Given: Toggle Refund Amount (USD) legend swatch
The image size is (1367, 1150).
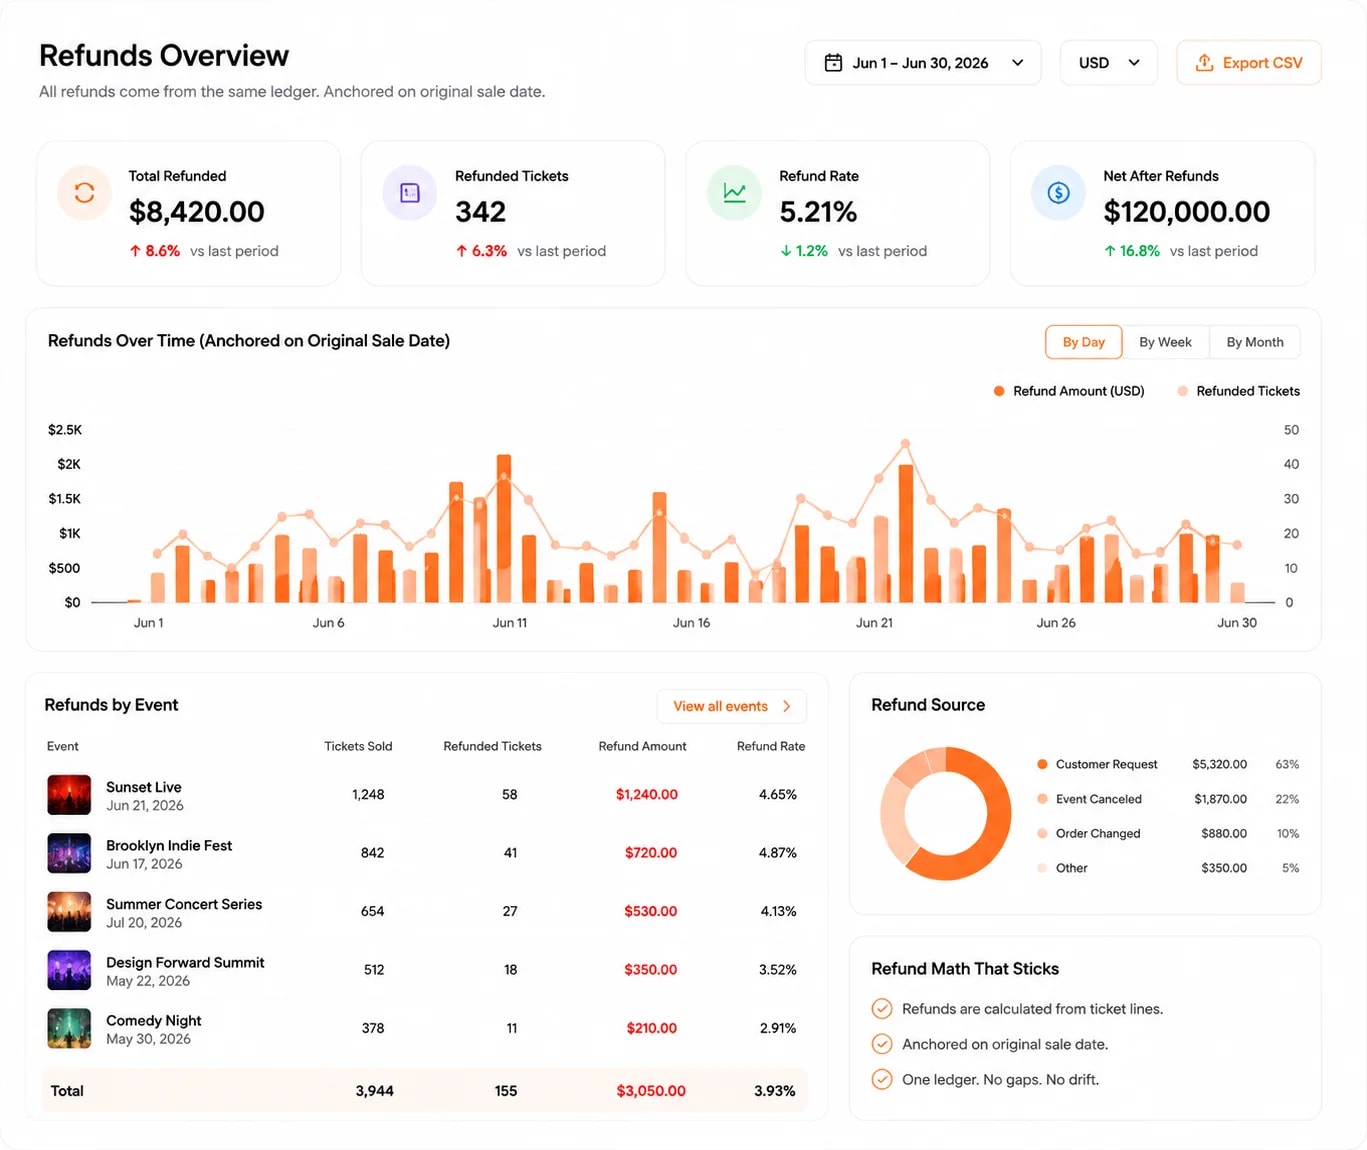Looking at the screenshot, I should [x=998, y=391].
